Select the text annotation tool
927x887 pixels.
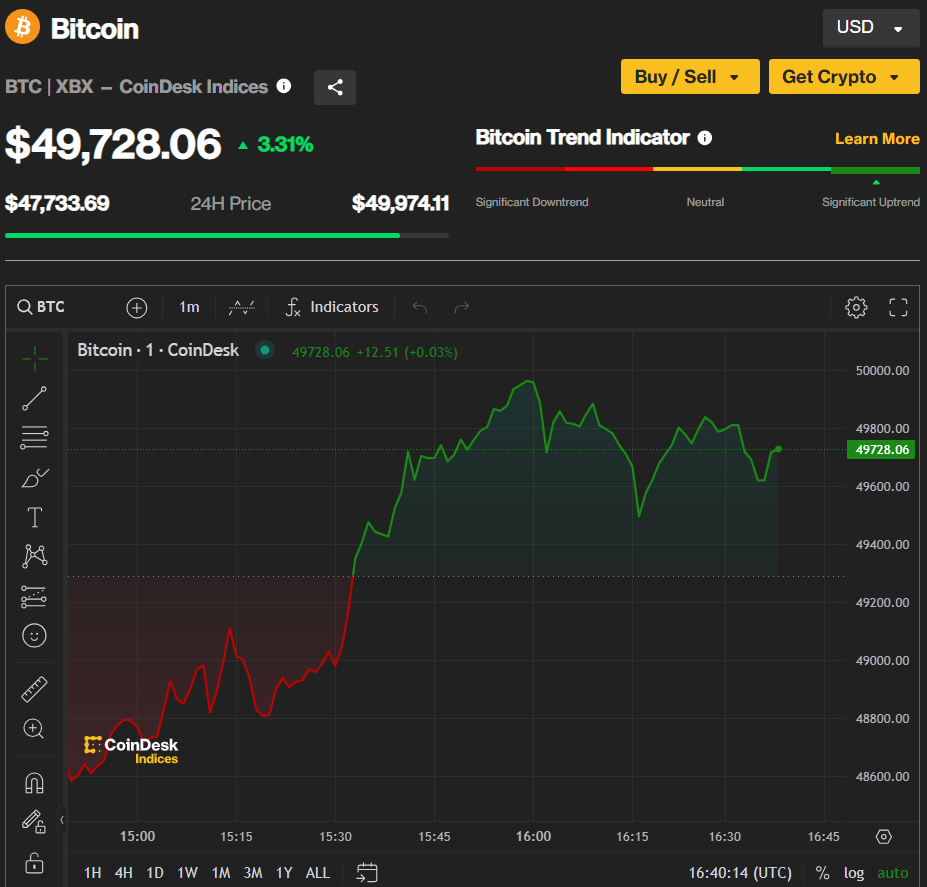pos(34,517)
